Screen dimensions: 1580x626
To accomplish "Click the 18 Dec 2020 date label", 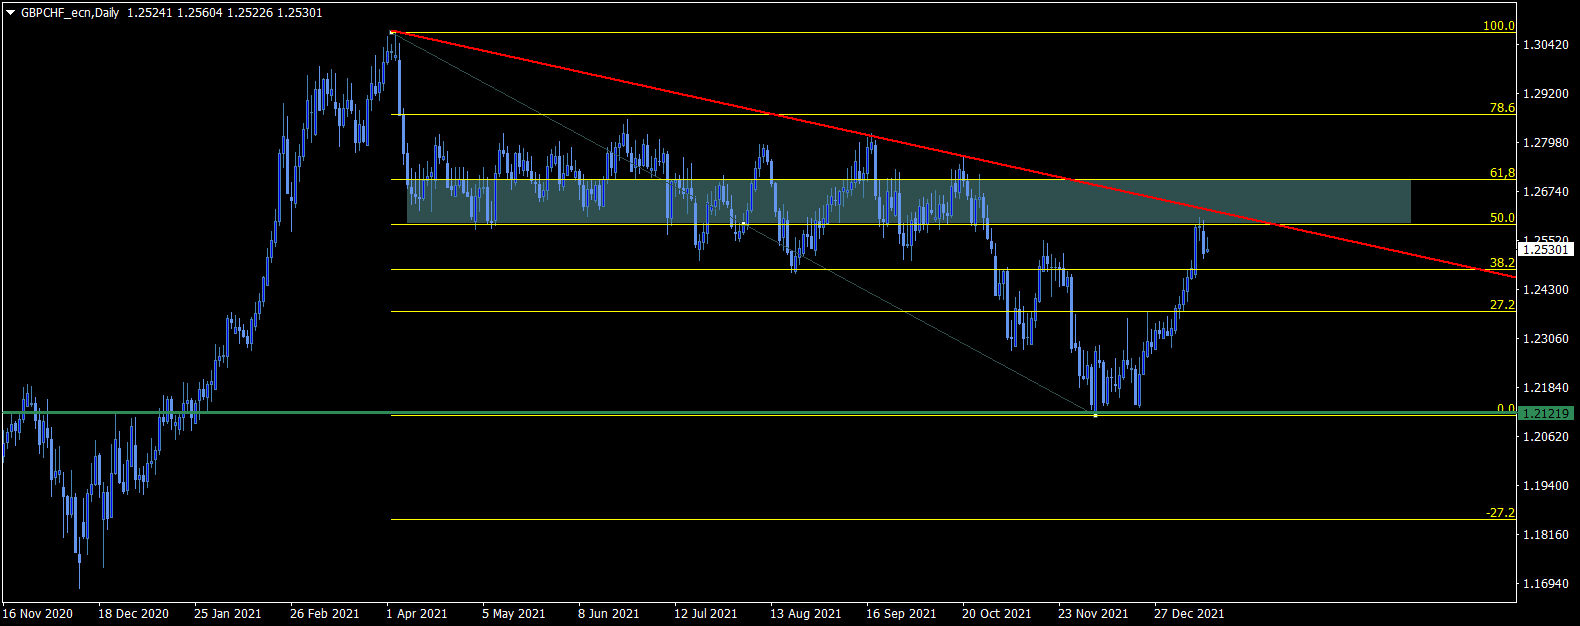I will click(x=134, y=614).
